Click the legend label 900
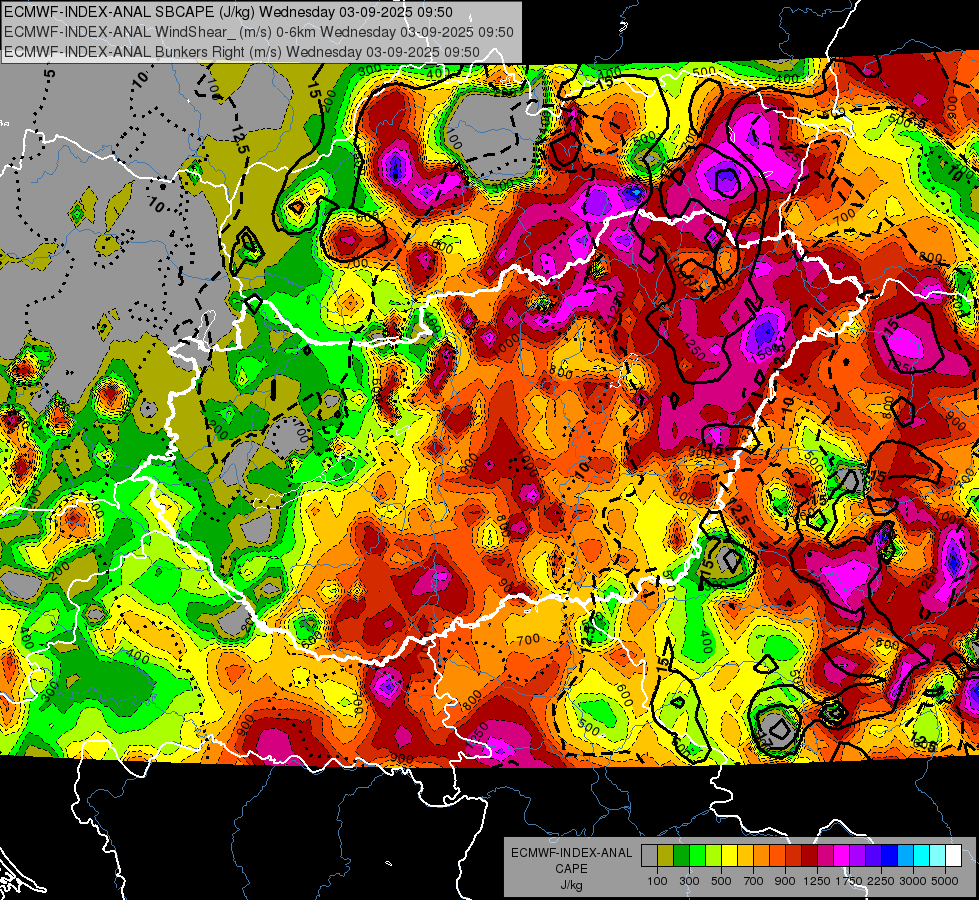The width and height of the screenshot is (979, 900). 785,882
